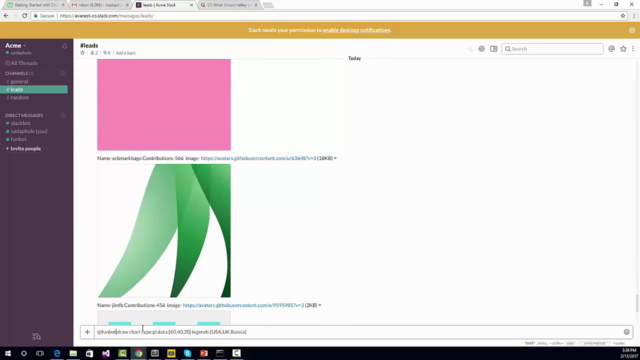Open Slack more items menu
This screenshot has width=640, height=360.
(x=633, y=49)
